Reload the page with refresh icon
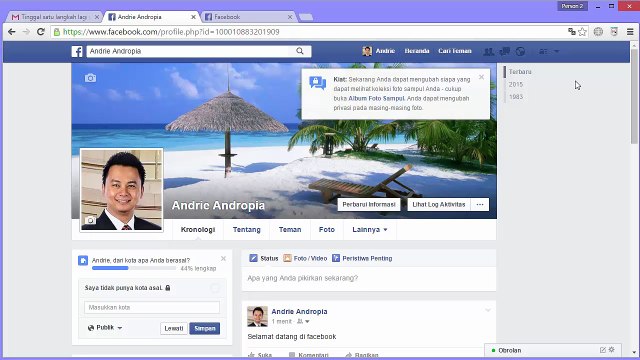The height and width of the screenshot is (360, 640). coord(40,32)
